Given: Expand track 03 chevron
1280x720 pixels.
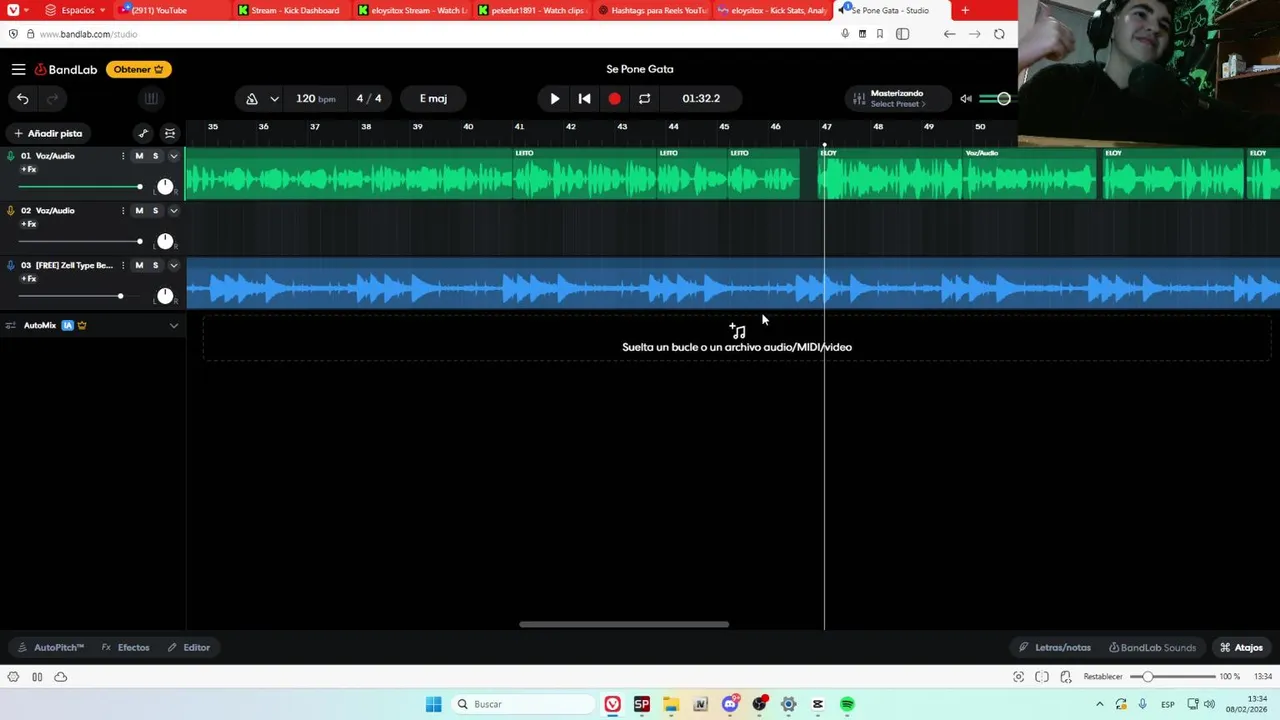Looking at the screenshot, I should click(x=173, y=265).
